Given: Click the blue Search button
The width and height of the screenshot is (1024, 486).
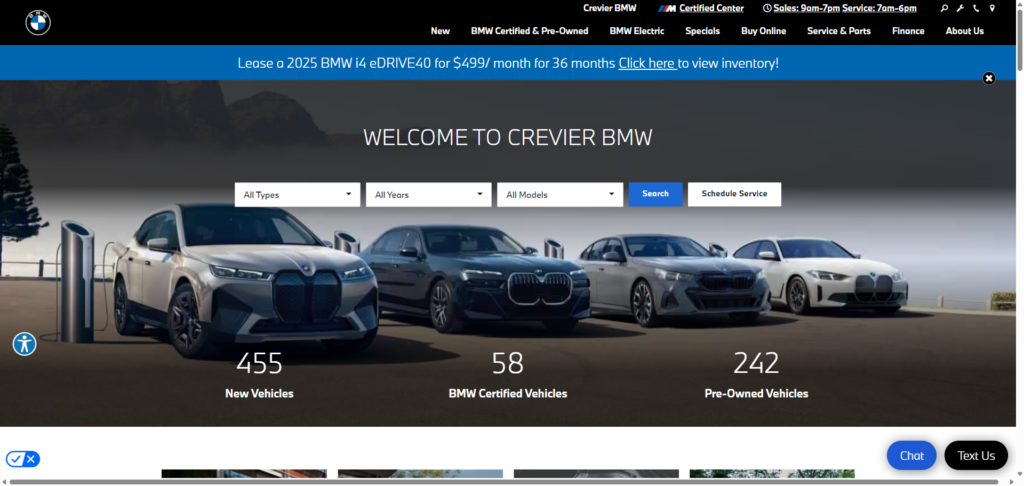Looking at the screenshot, I should [x=656, y=194].
